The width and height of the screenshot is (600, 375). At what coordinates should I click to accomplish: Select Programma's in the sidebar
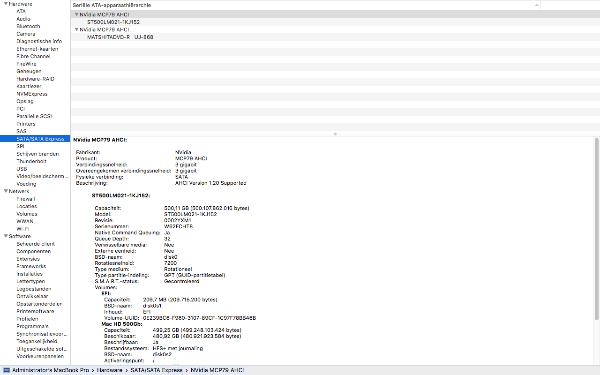click(32, 326)
